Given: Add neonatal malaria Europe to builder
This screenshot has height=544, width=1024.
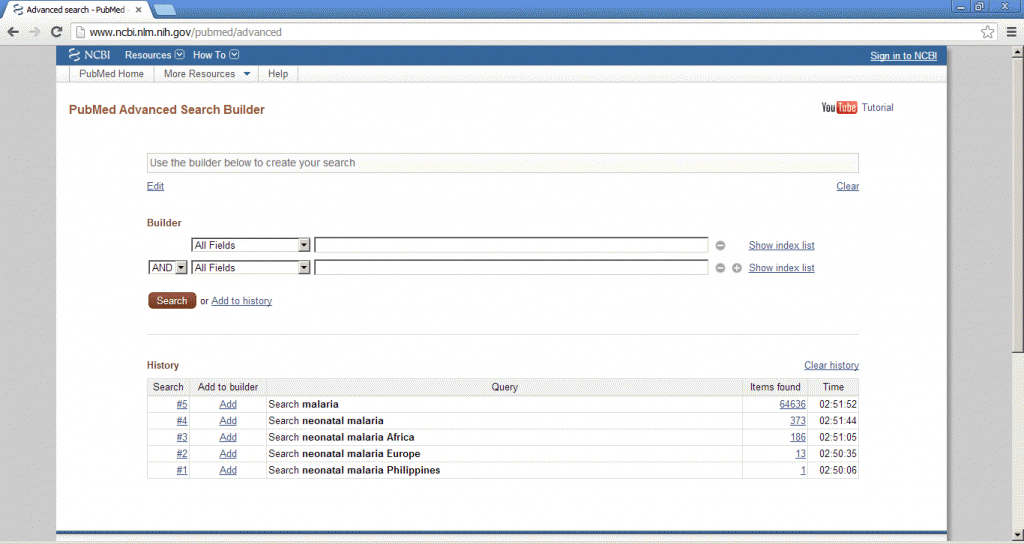Looking at the screenshot, I should tap(228, 454).
